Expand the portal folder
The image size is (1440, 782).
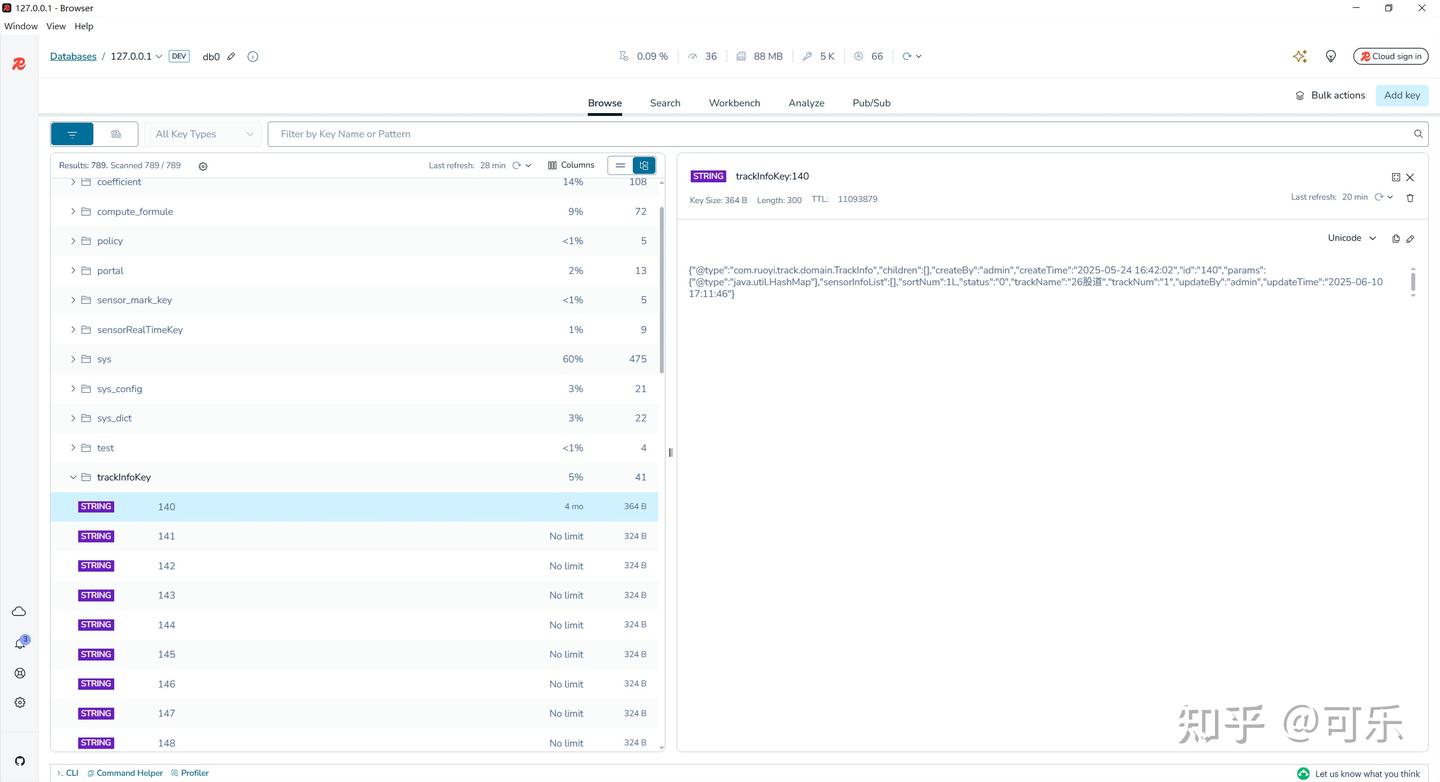(73, 271)
